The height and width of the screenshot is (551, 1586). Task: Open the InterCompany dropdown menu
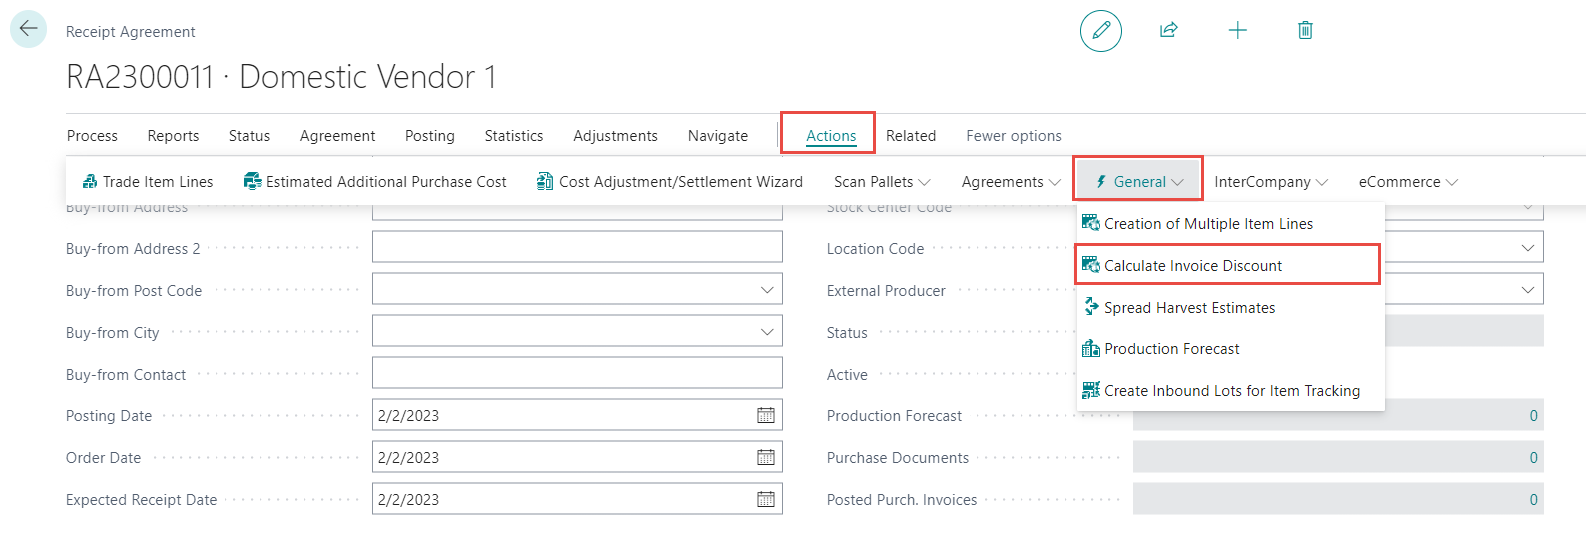tap(1270, 182)
